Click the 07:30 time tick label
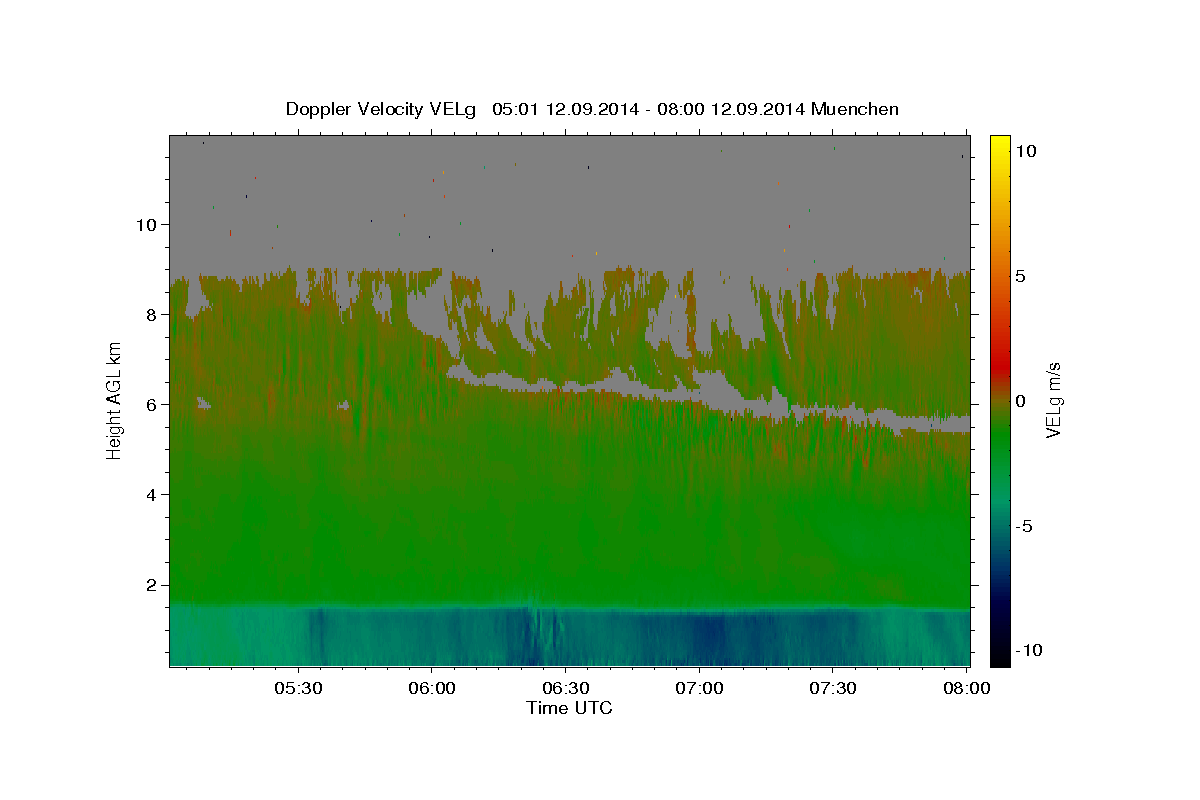Viewport: 1200px width, 800px height. pyautogui.click(x=834, y=688)
